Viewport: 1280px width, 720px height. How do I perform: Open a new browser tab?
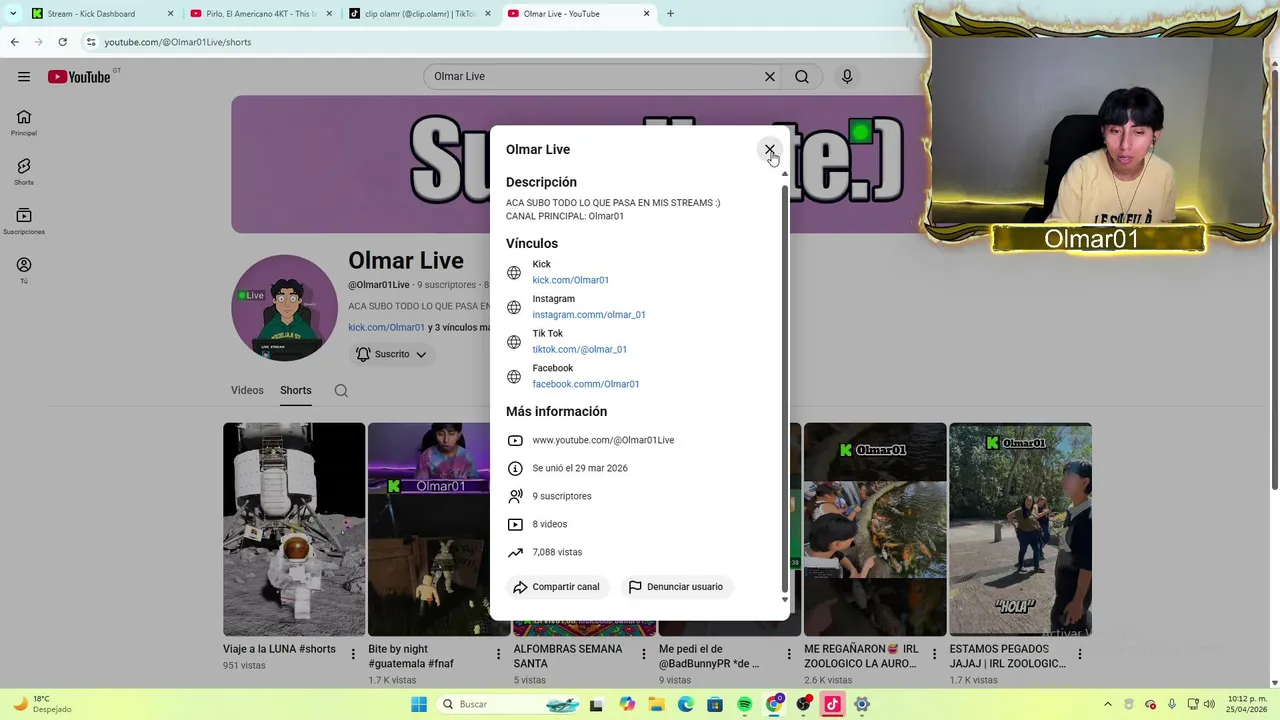coord(670,14)
